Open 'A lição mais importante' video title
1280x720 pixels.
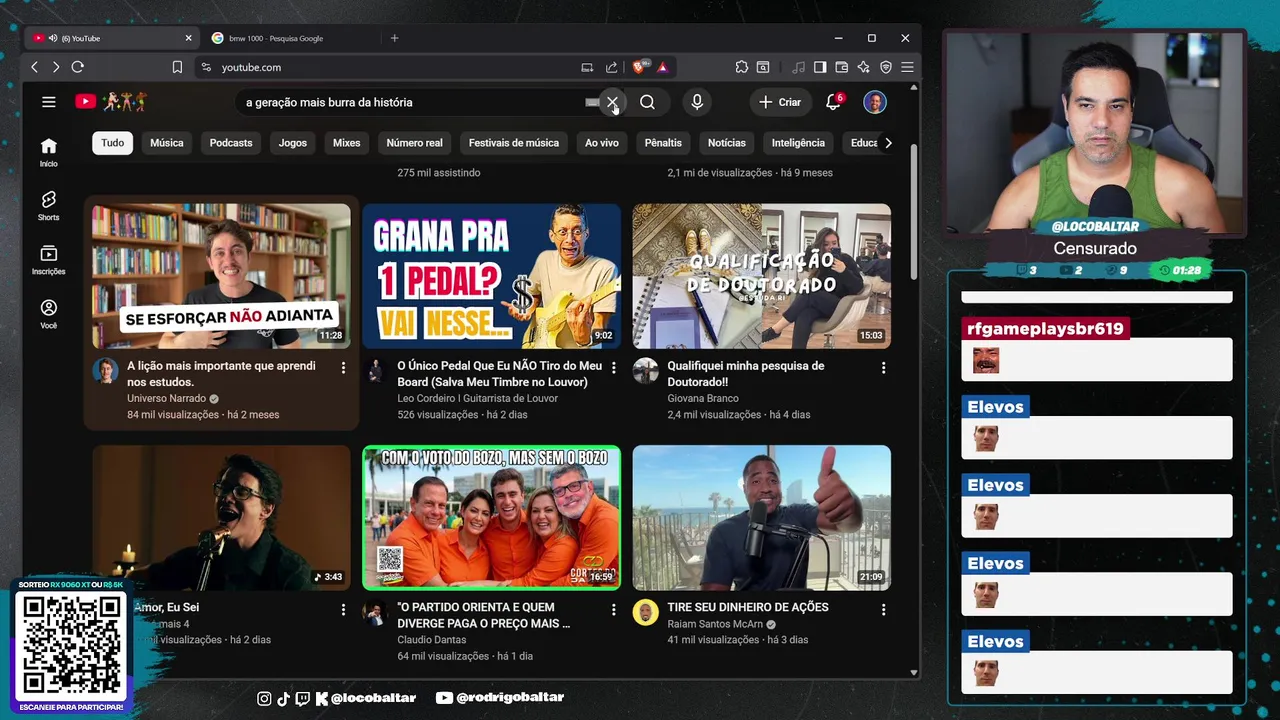221,374
